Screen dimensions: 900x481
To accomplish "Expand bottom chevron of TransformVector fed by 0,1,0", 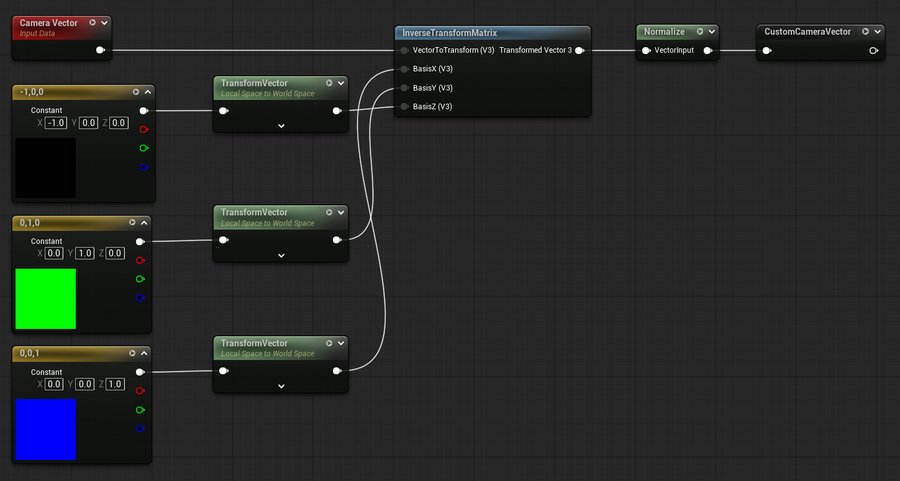I will (281, 256).
